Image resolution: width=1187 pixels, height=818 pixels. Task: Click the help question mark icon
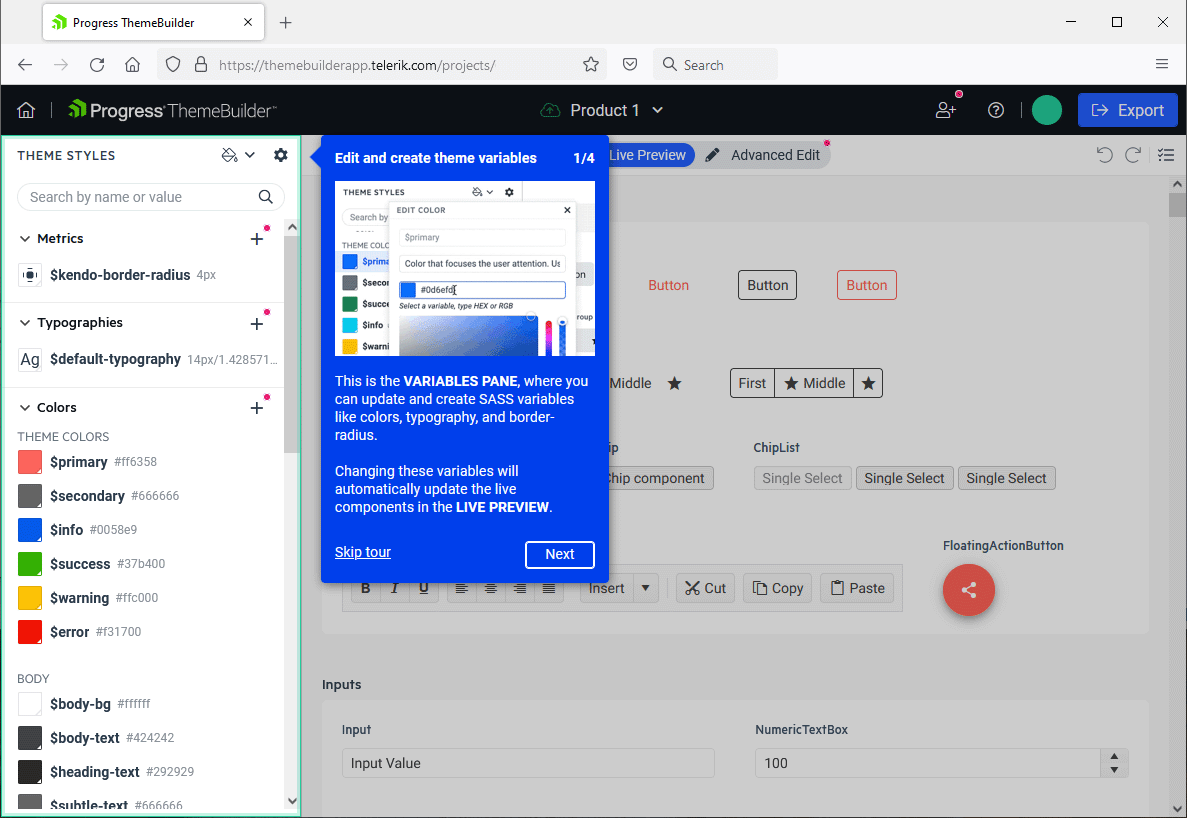point(996,110)
